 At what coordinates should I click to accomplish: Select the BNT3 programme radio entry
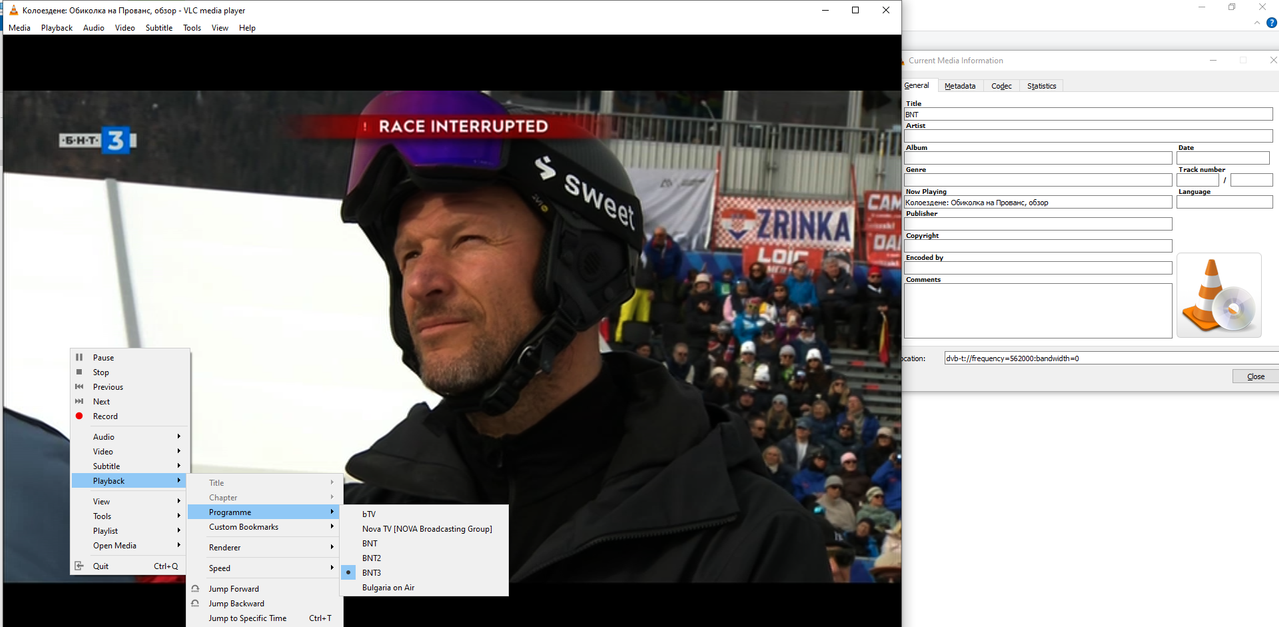coord(424,573)
